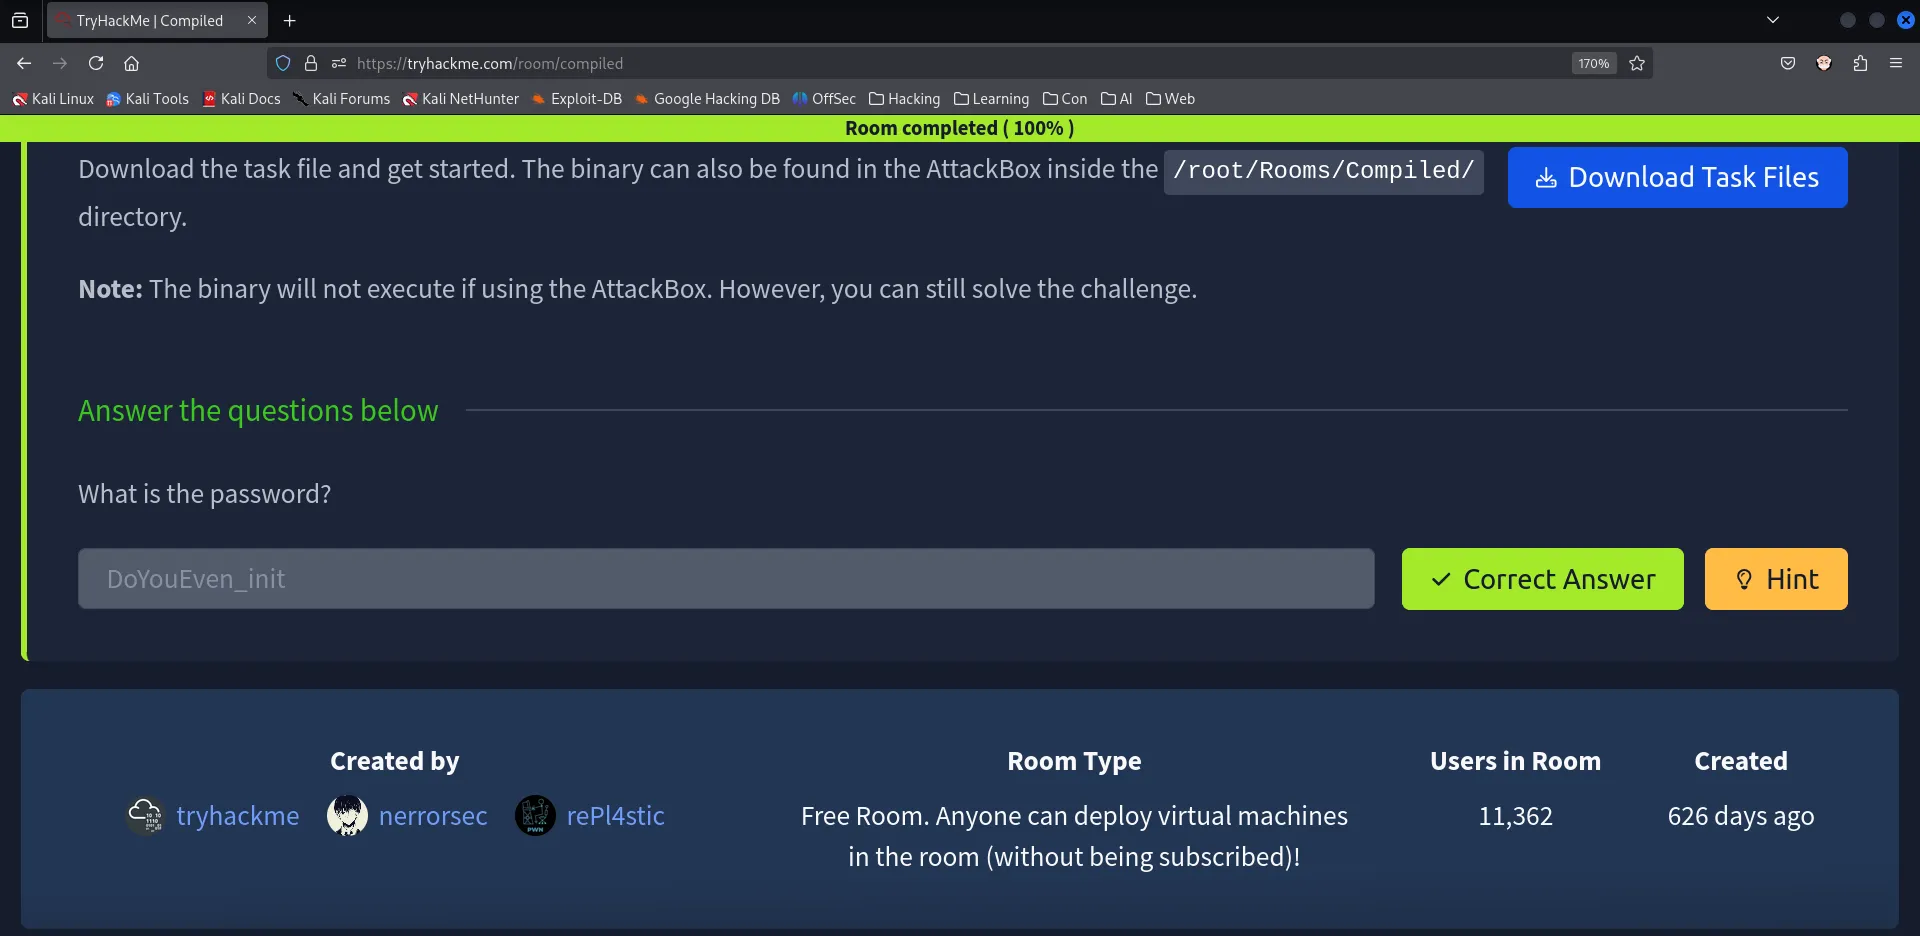Switch to TryHackMe Compiled tab
Viewport: 1920px width, 936px height.
(x=150, y=20)
